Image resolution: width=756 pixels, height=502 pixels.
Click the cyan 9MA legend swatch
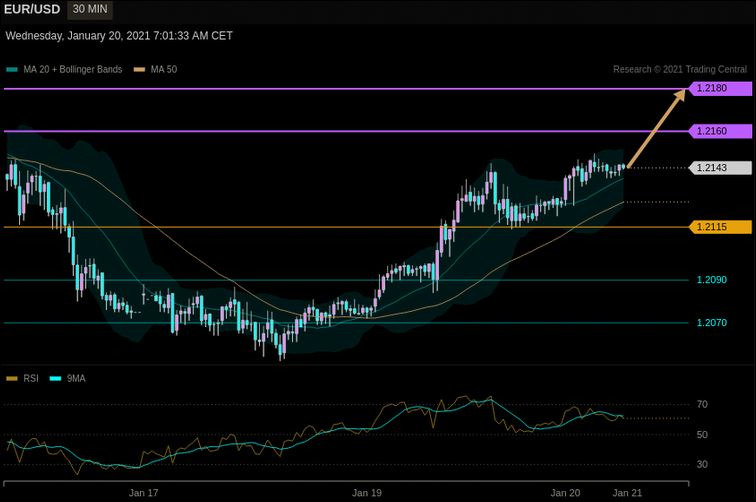click(55, 379)
